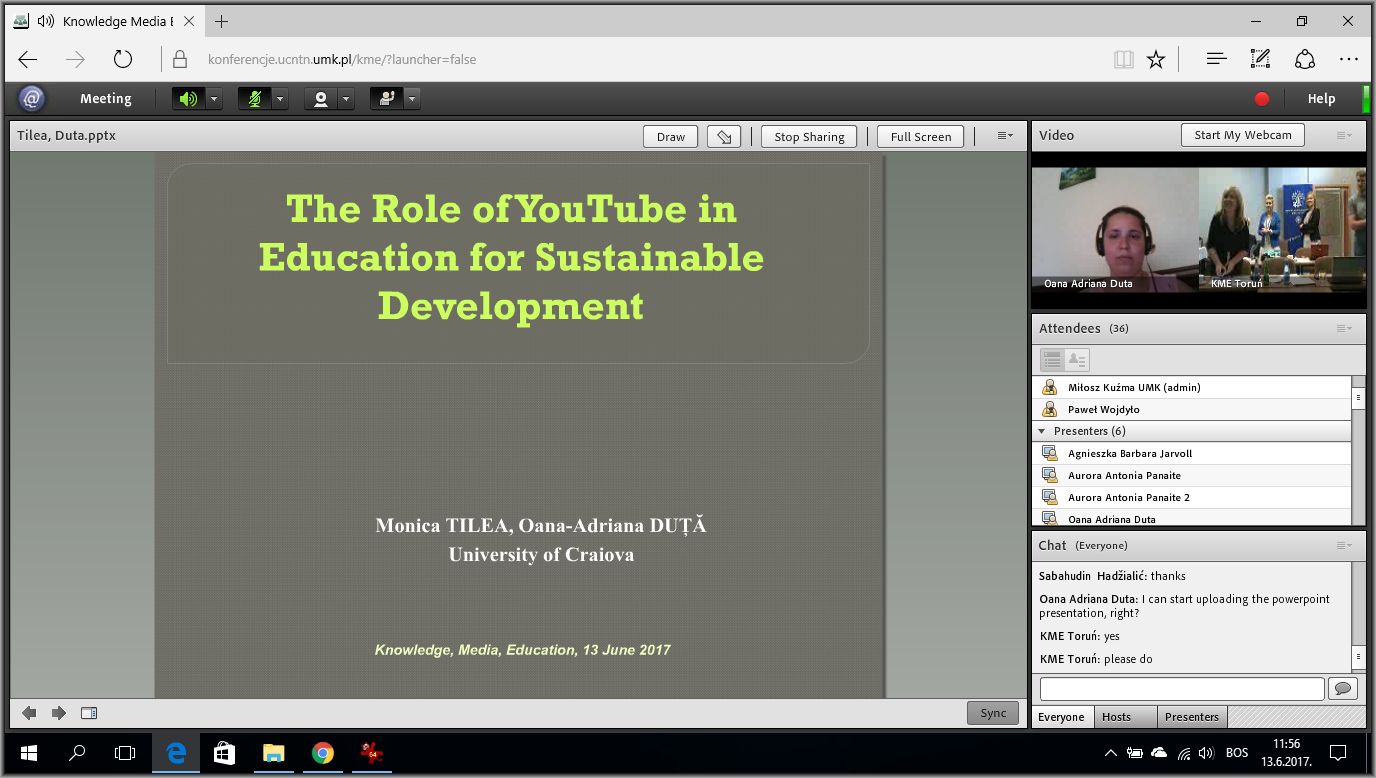Open the volume control in system tray
This screenshot has height=778, width=1376.
[x=1205, y=753]
